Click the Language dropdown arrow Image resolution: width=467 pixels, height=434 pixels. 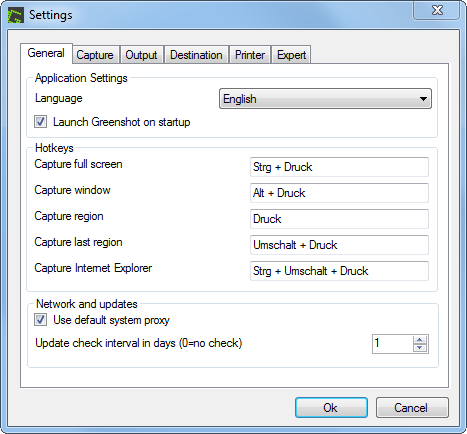(423, 99)
